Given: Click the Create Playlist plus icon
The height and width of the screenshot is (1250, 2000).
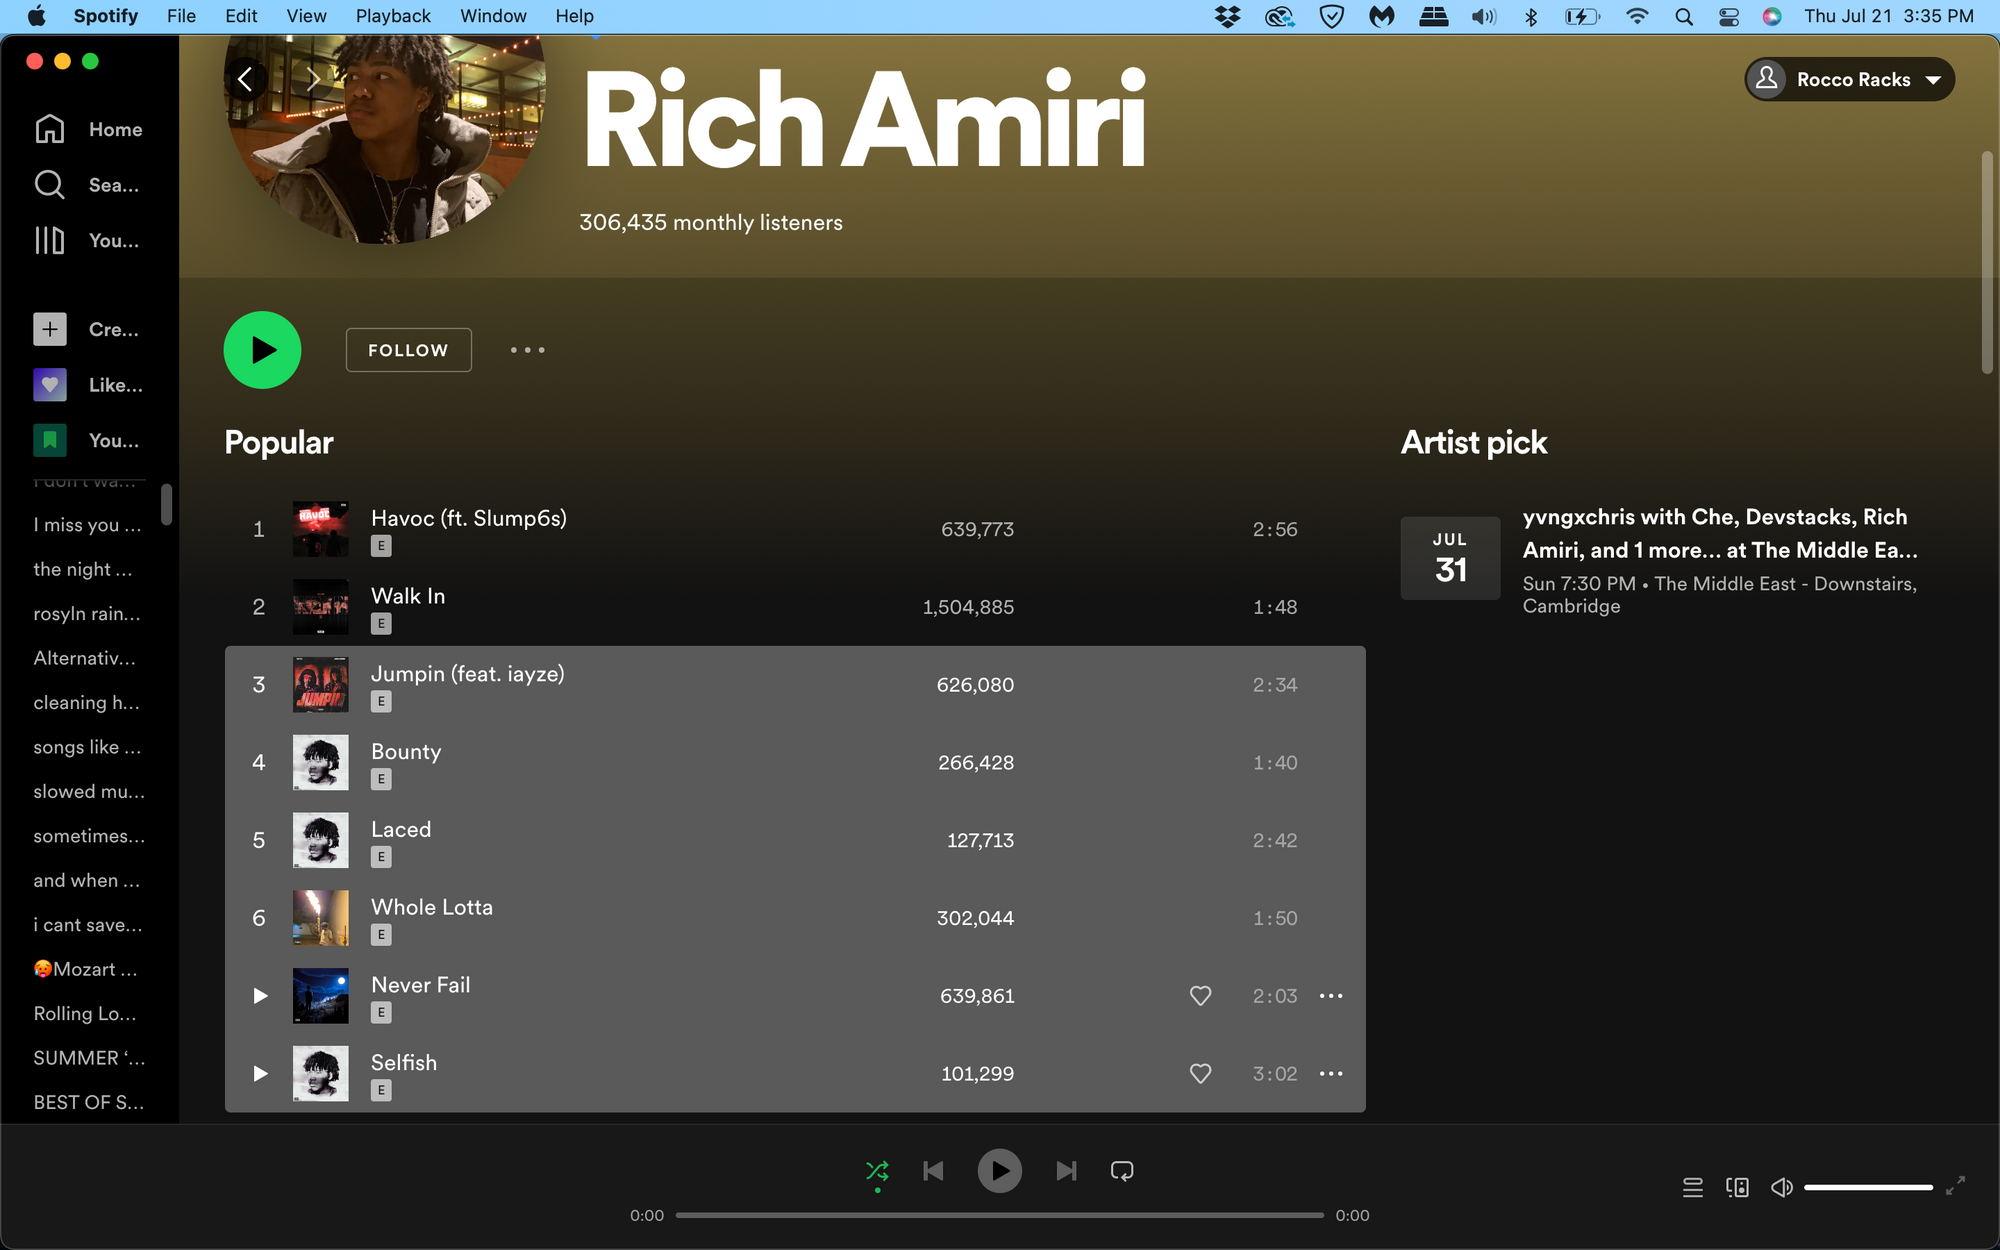Looking at the screenshot, I should tap(50, 329).
